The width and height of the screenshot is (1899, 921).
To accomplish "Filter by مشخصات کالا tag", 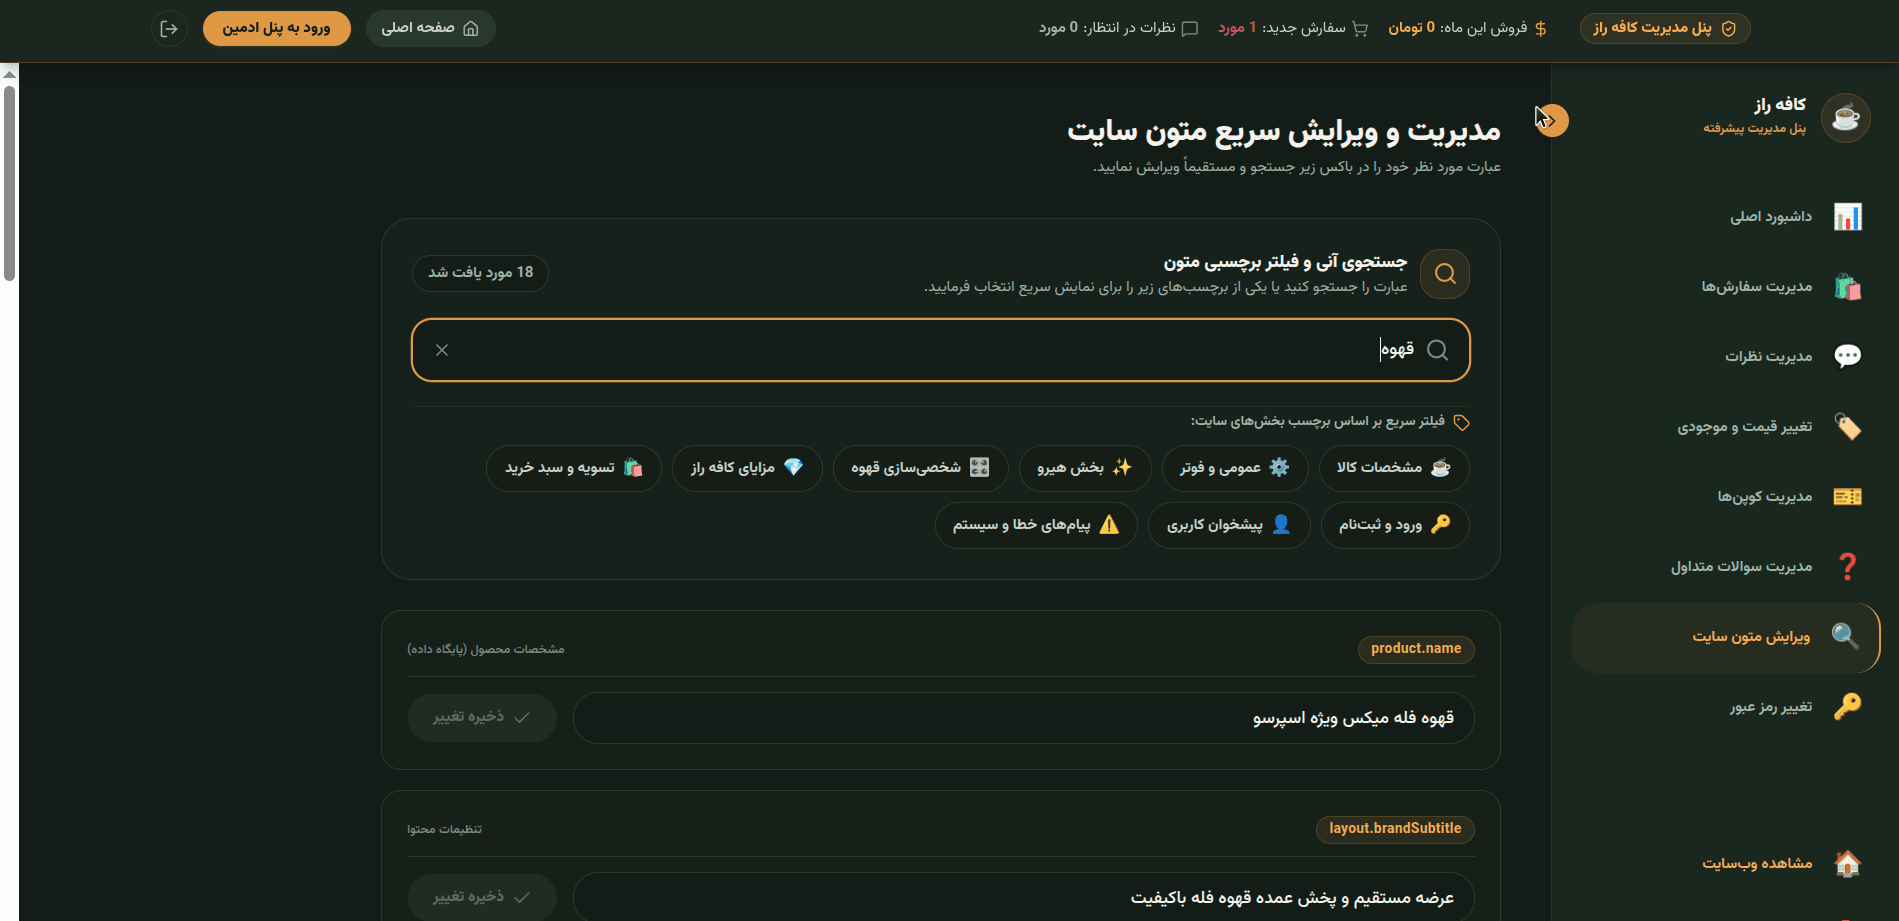I will click(x=1394, y=468).
